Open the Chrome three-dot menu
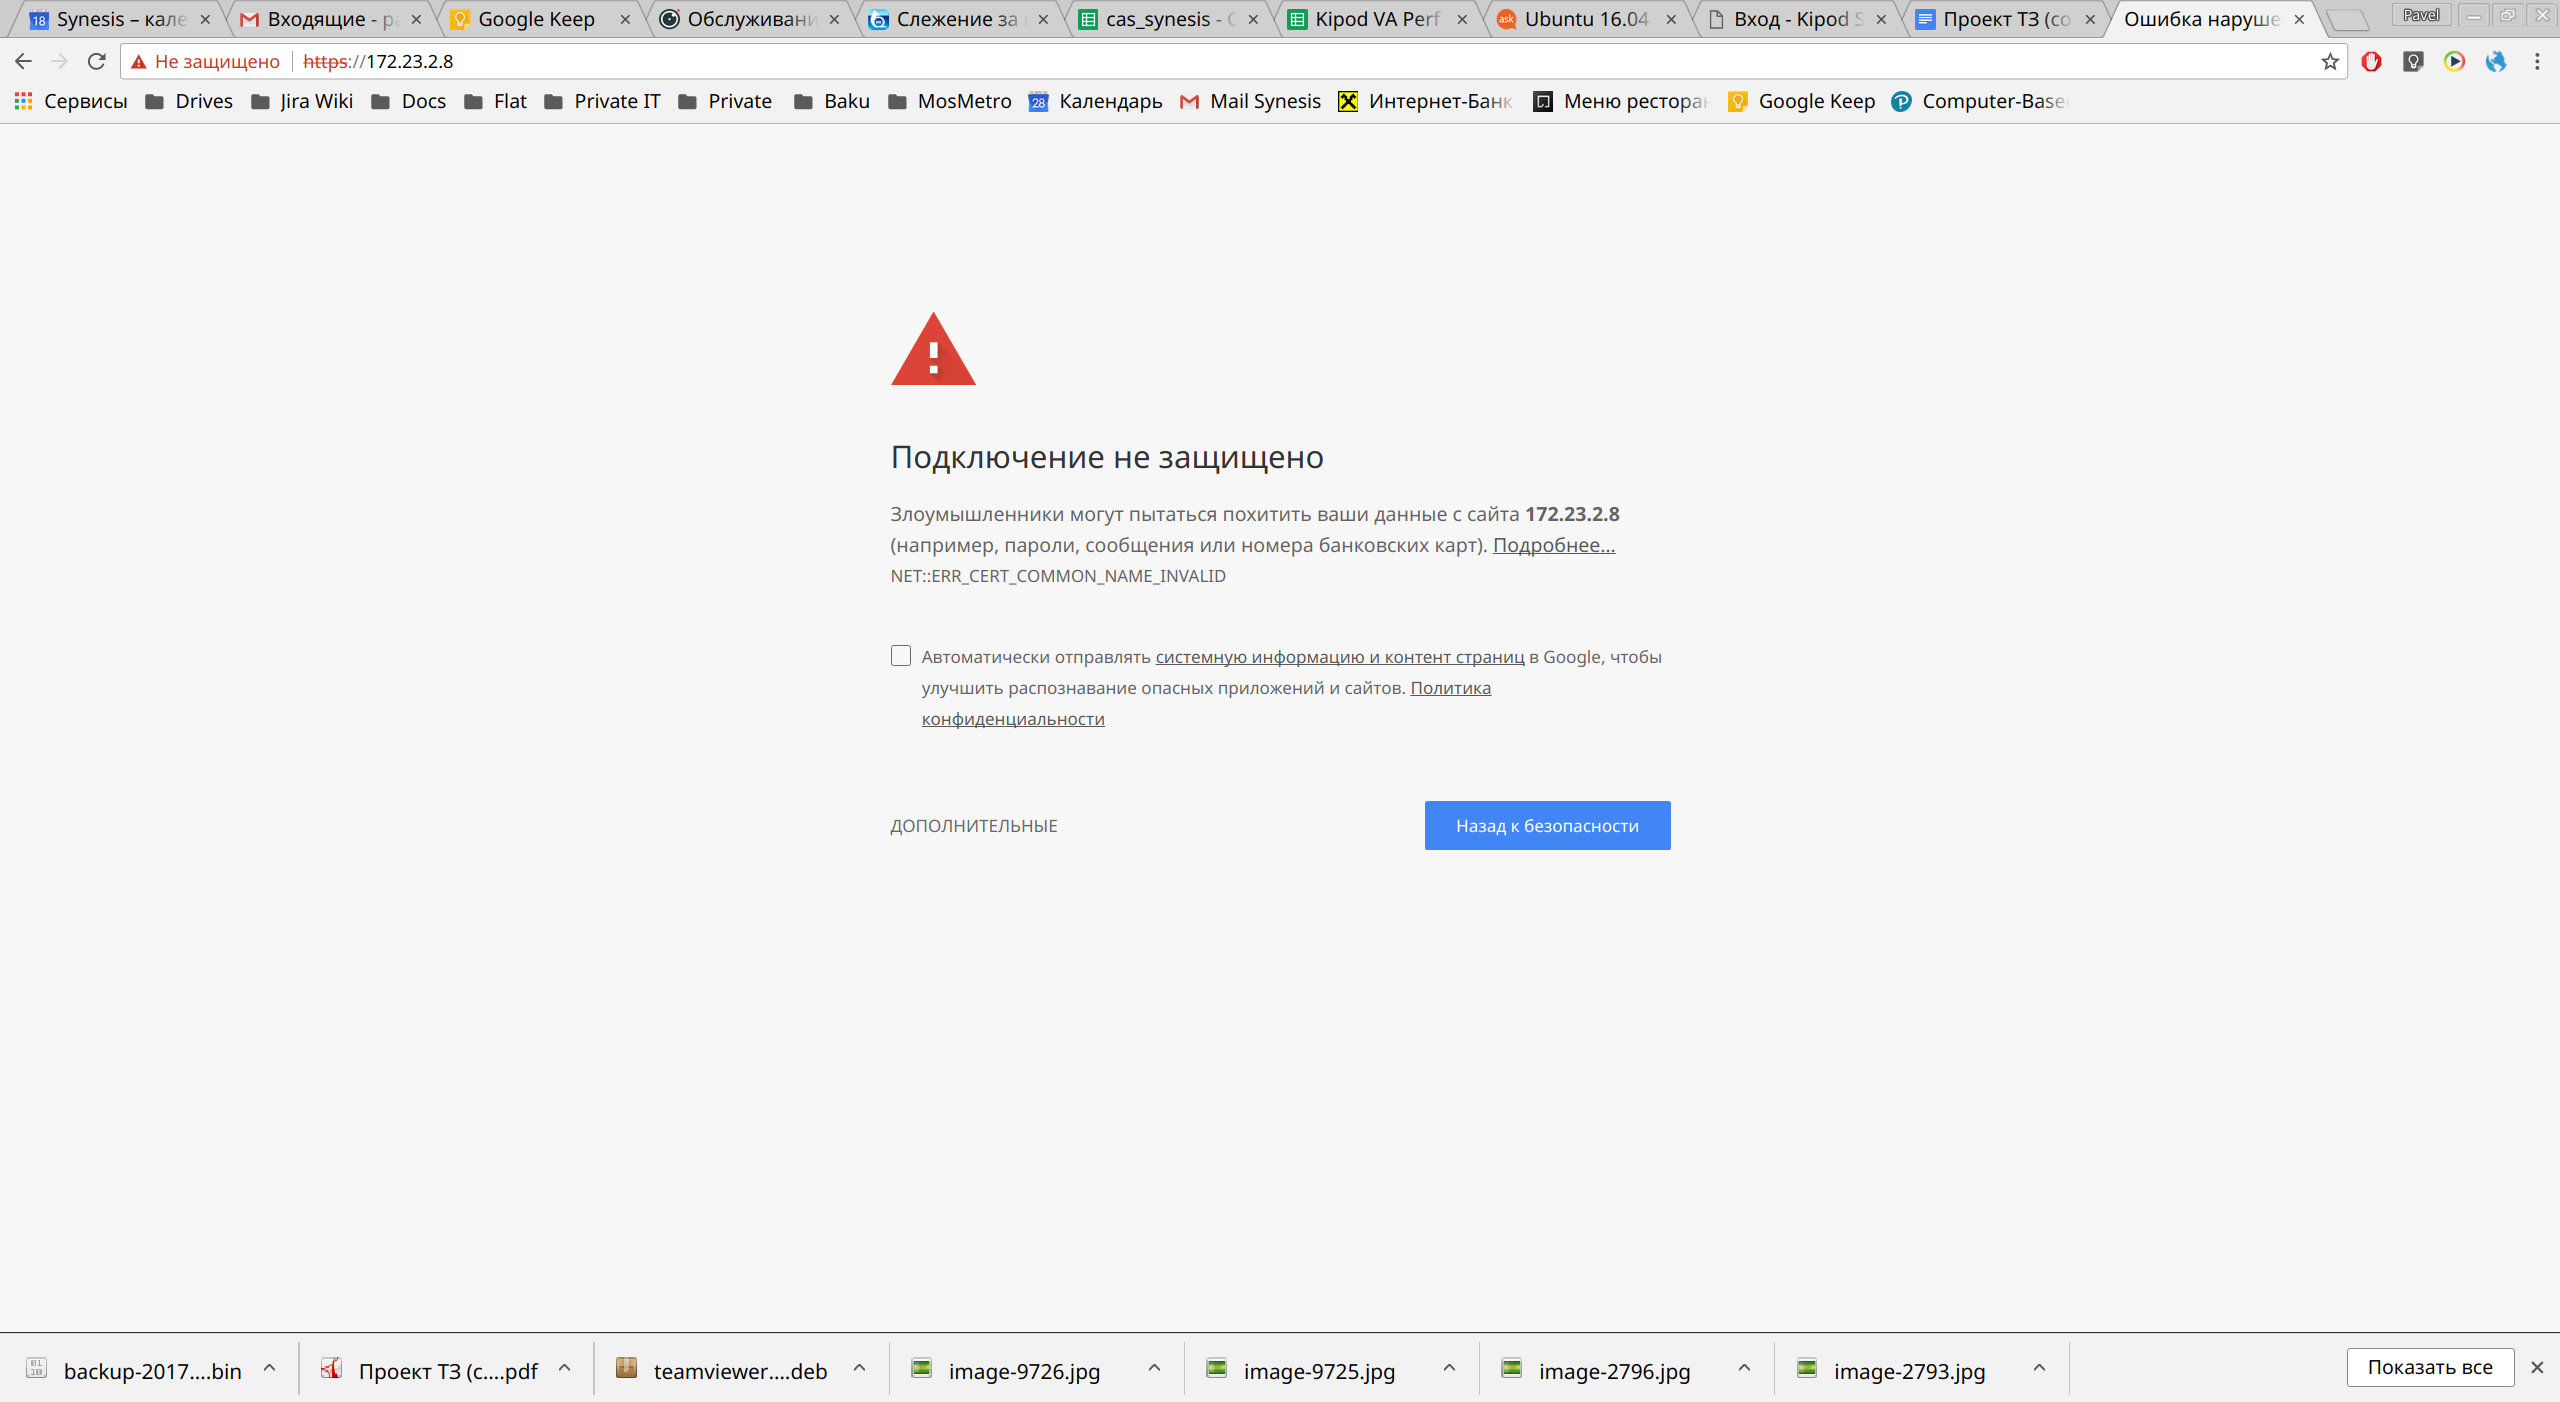Screen dimensions: 2560x1402 tap(2537, 61)
